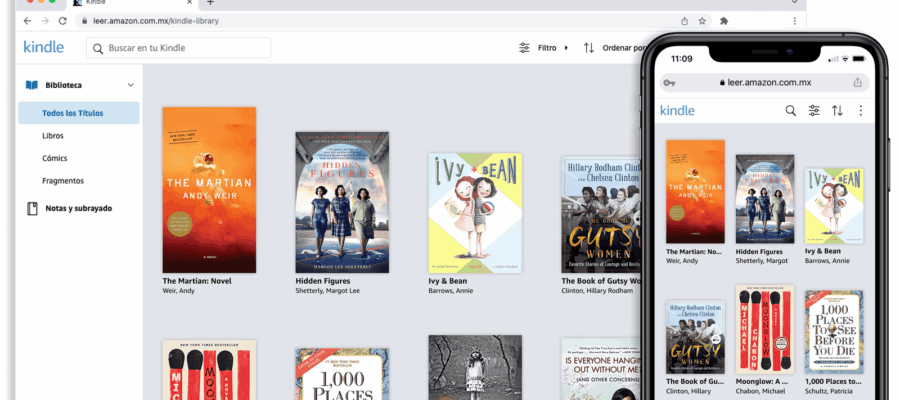Open the Ivy & Bean cover on desktop
900x400 pixels.
475,213
